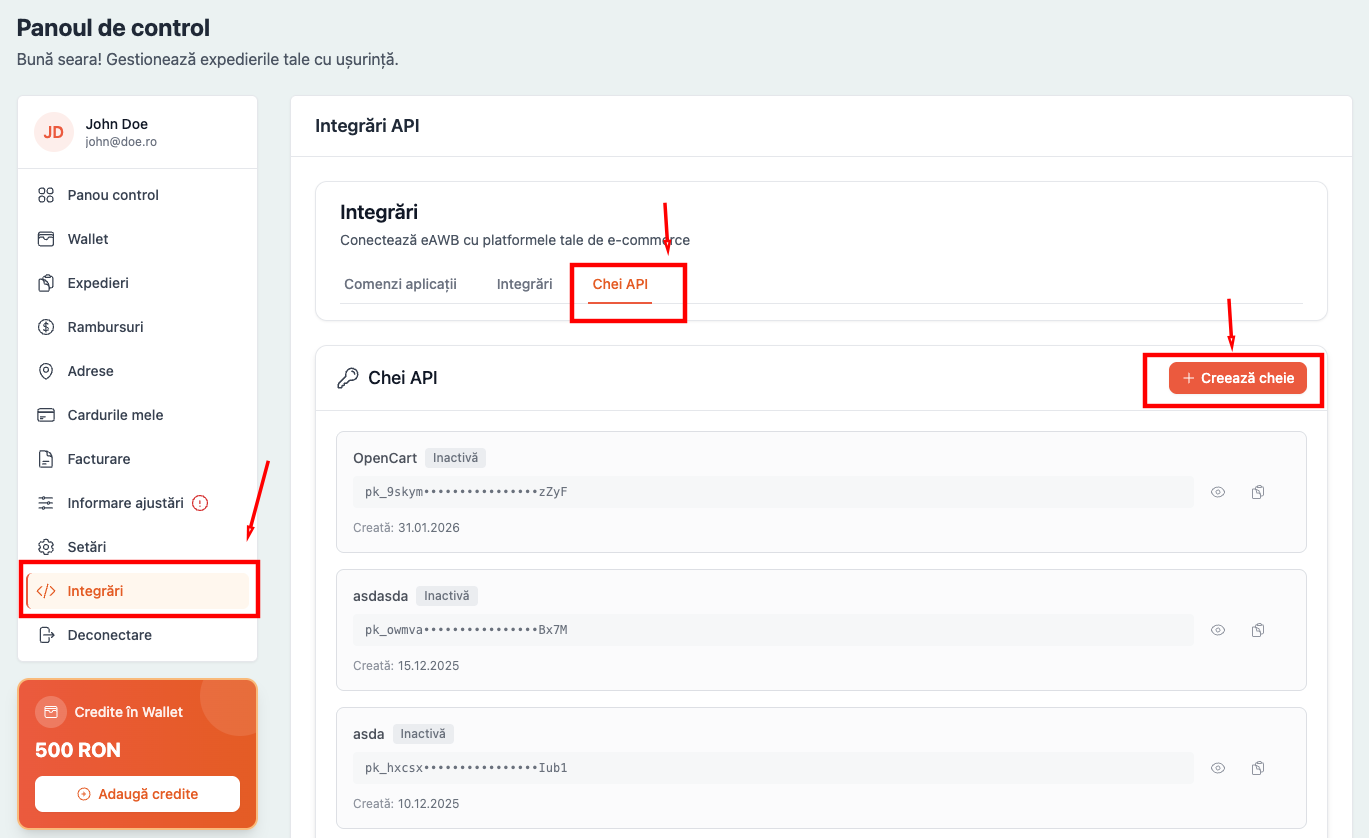Click the Deconectare exit icon

46,635
